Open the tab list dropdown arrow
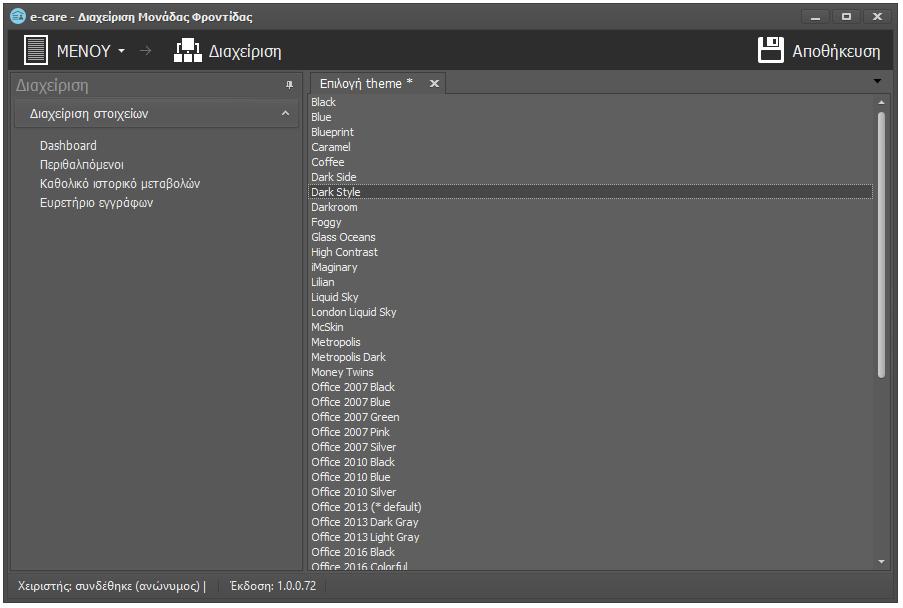 click(x=877, y=81)
